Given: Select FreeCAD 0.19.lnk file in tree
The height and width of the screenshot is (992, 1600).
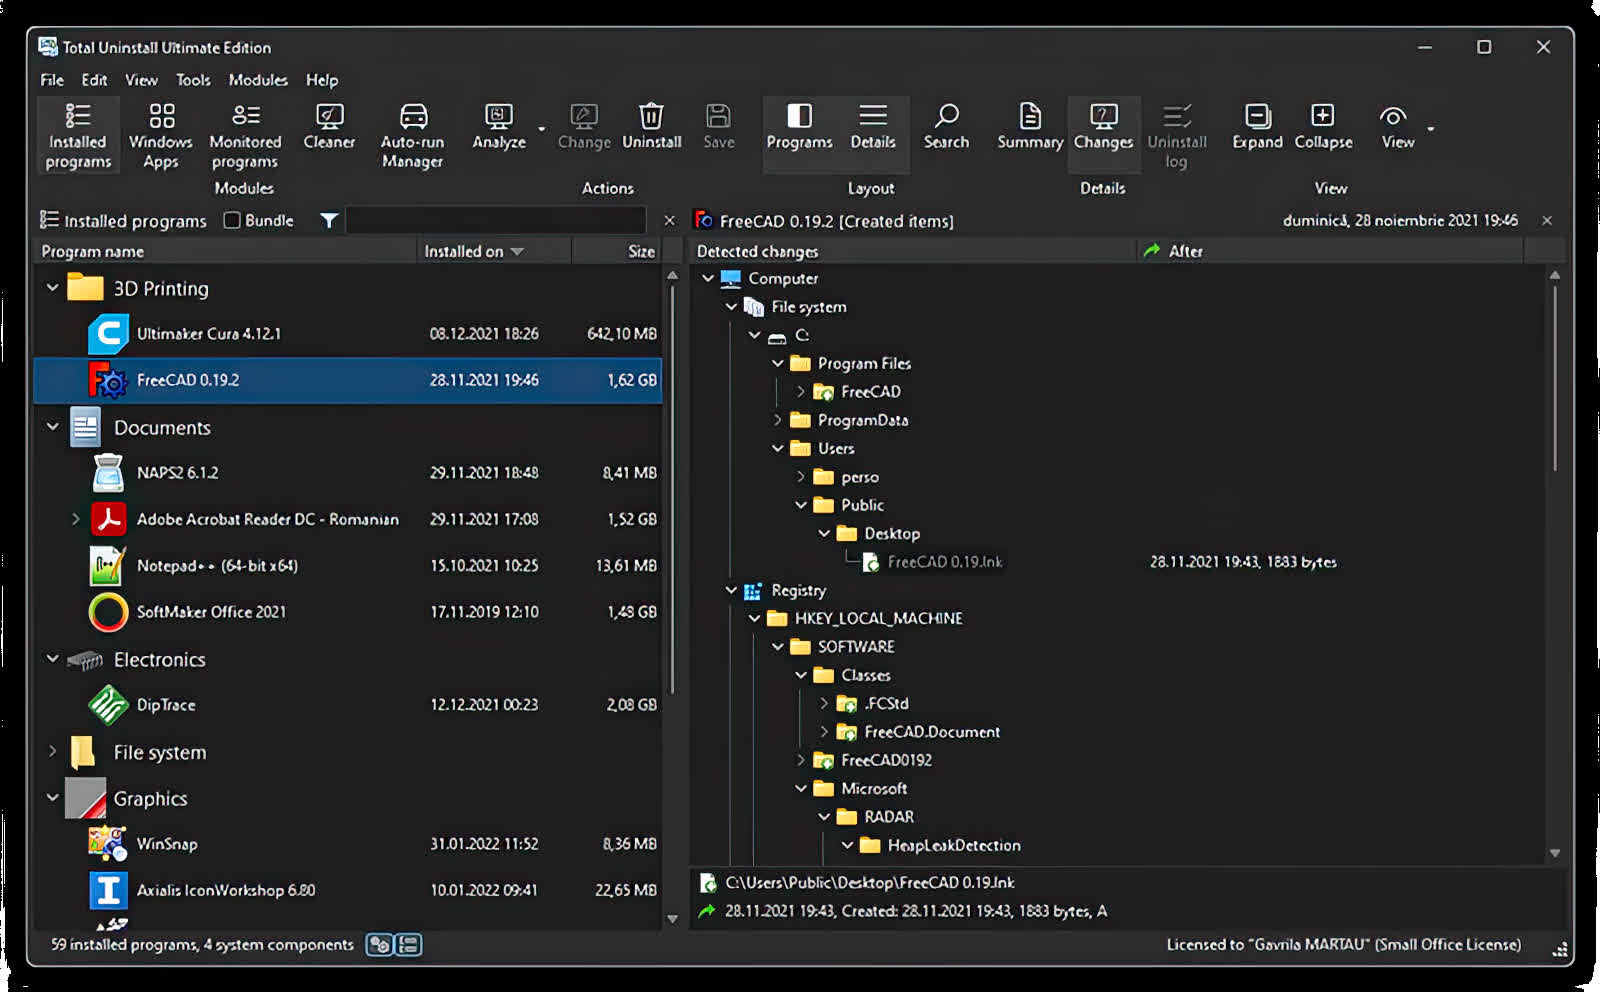Looking at the screenshot, I should (944, 562).
